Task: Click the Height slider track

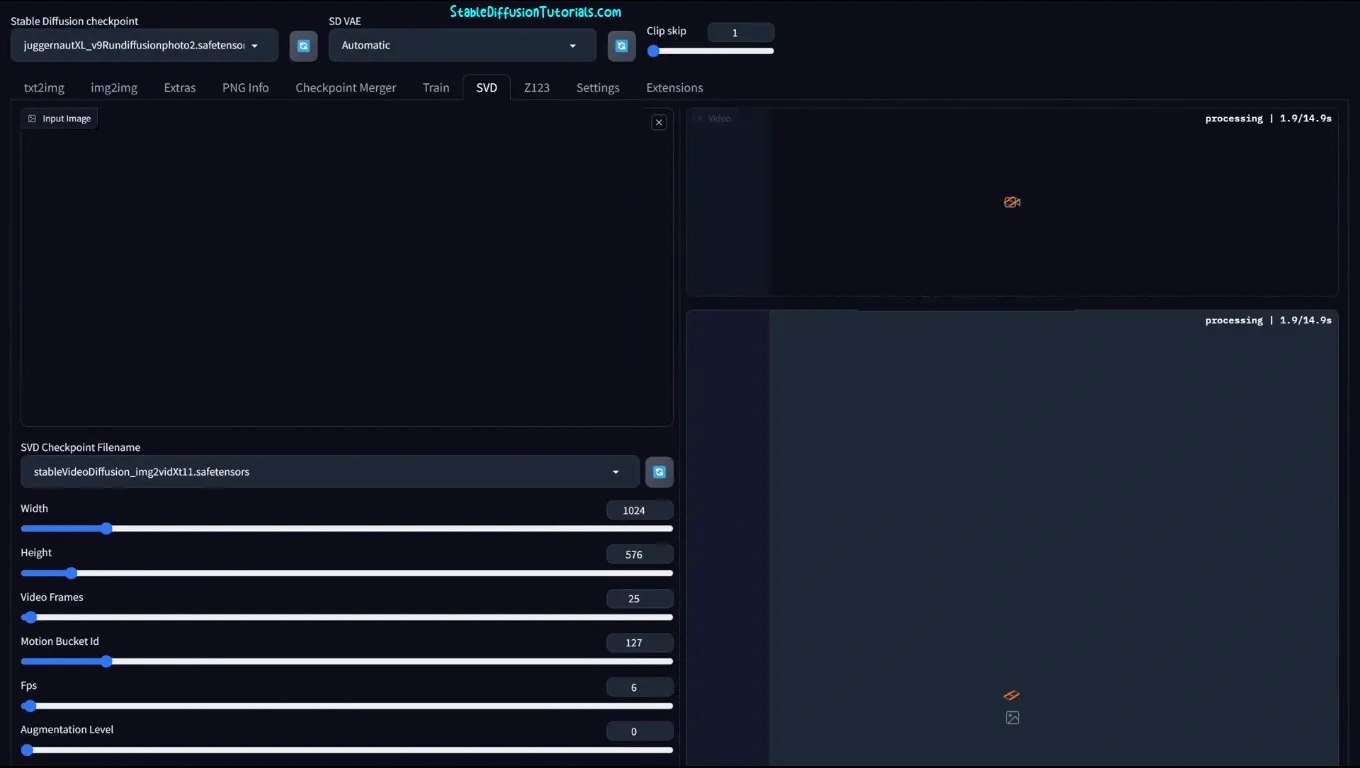Action: click(x=346, y=573)
